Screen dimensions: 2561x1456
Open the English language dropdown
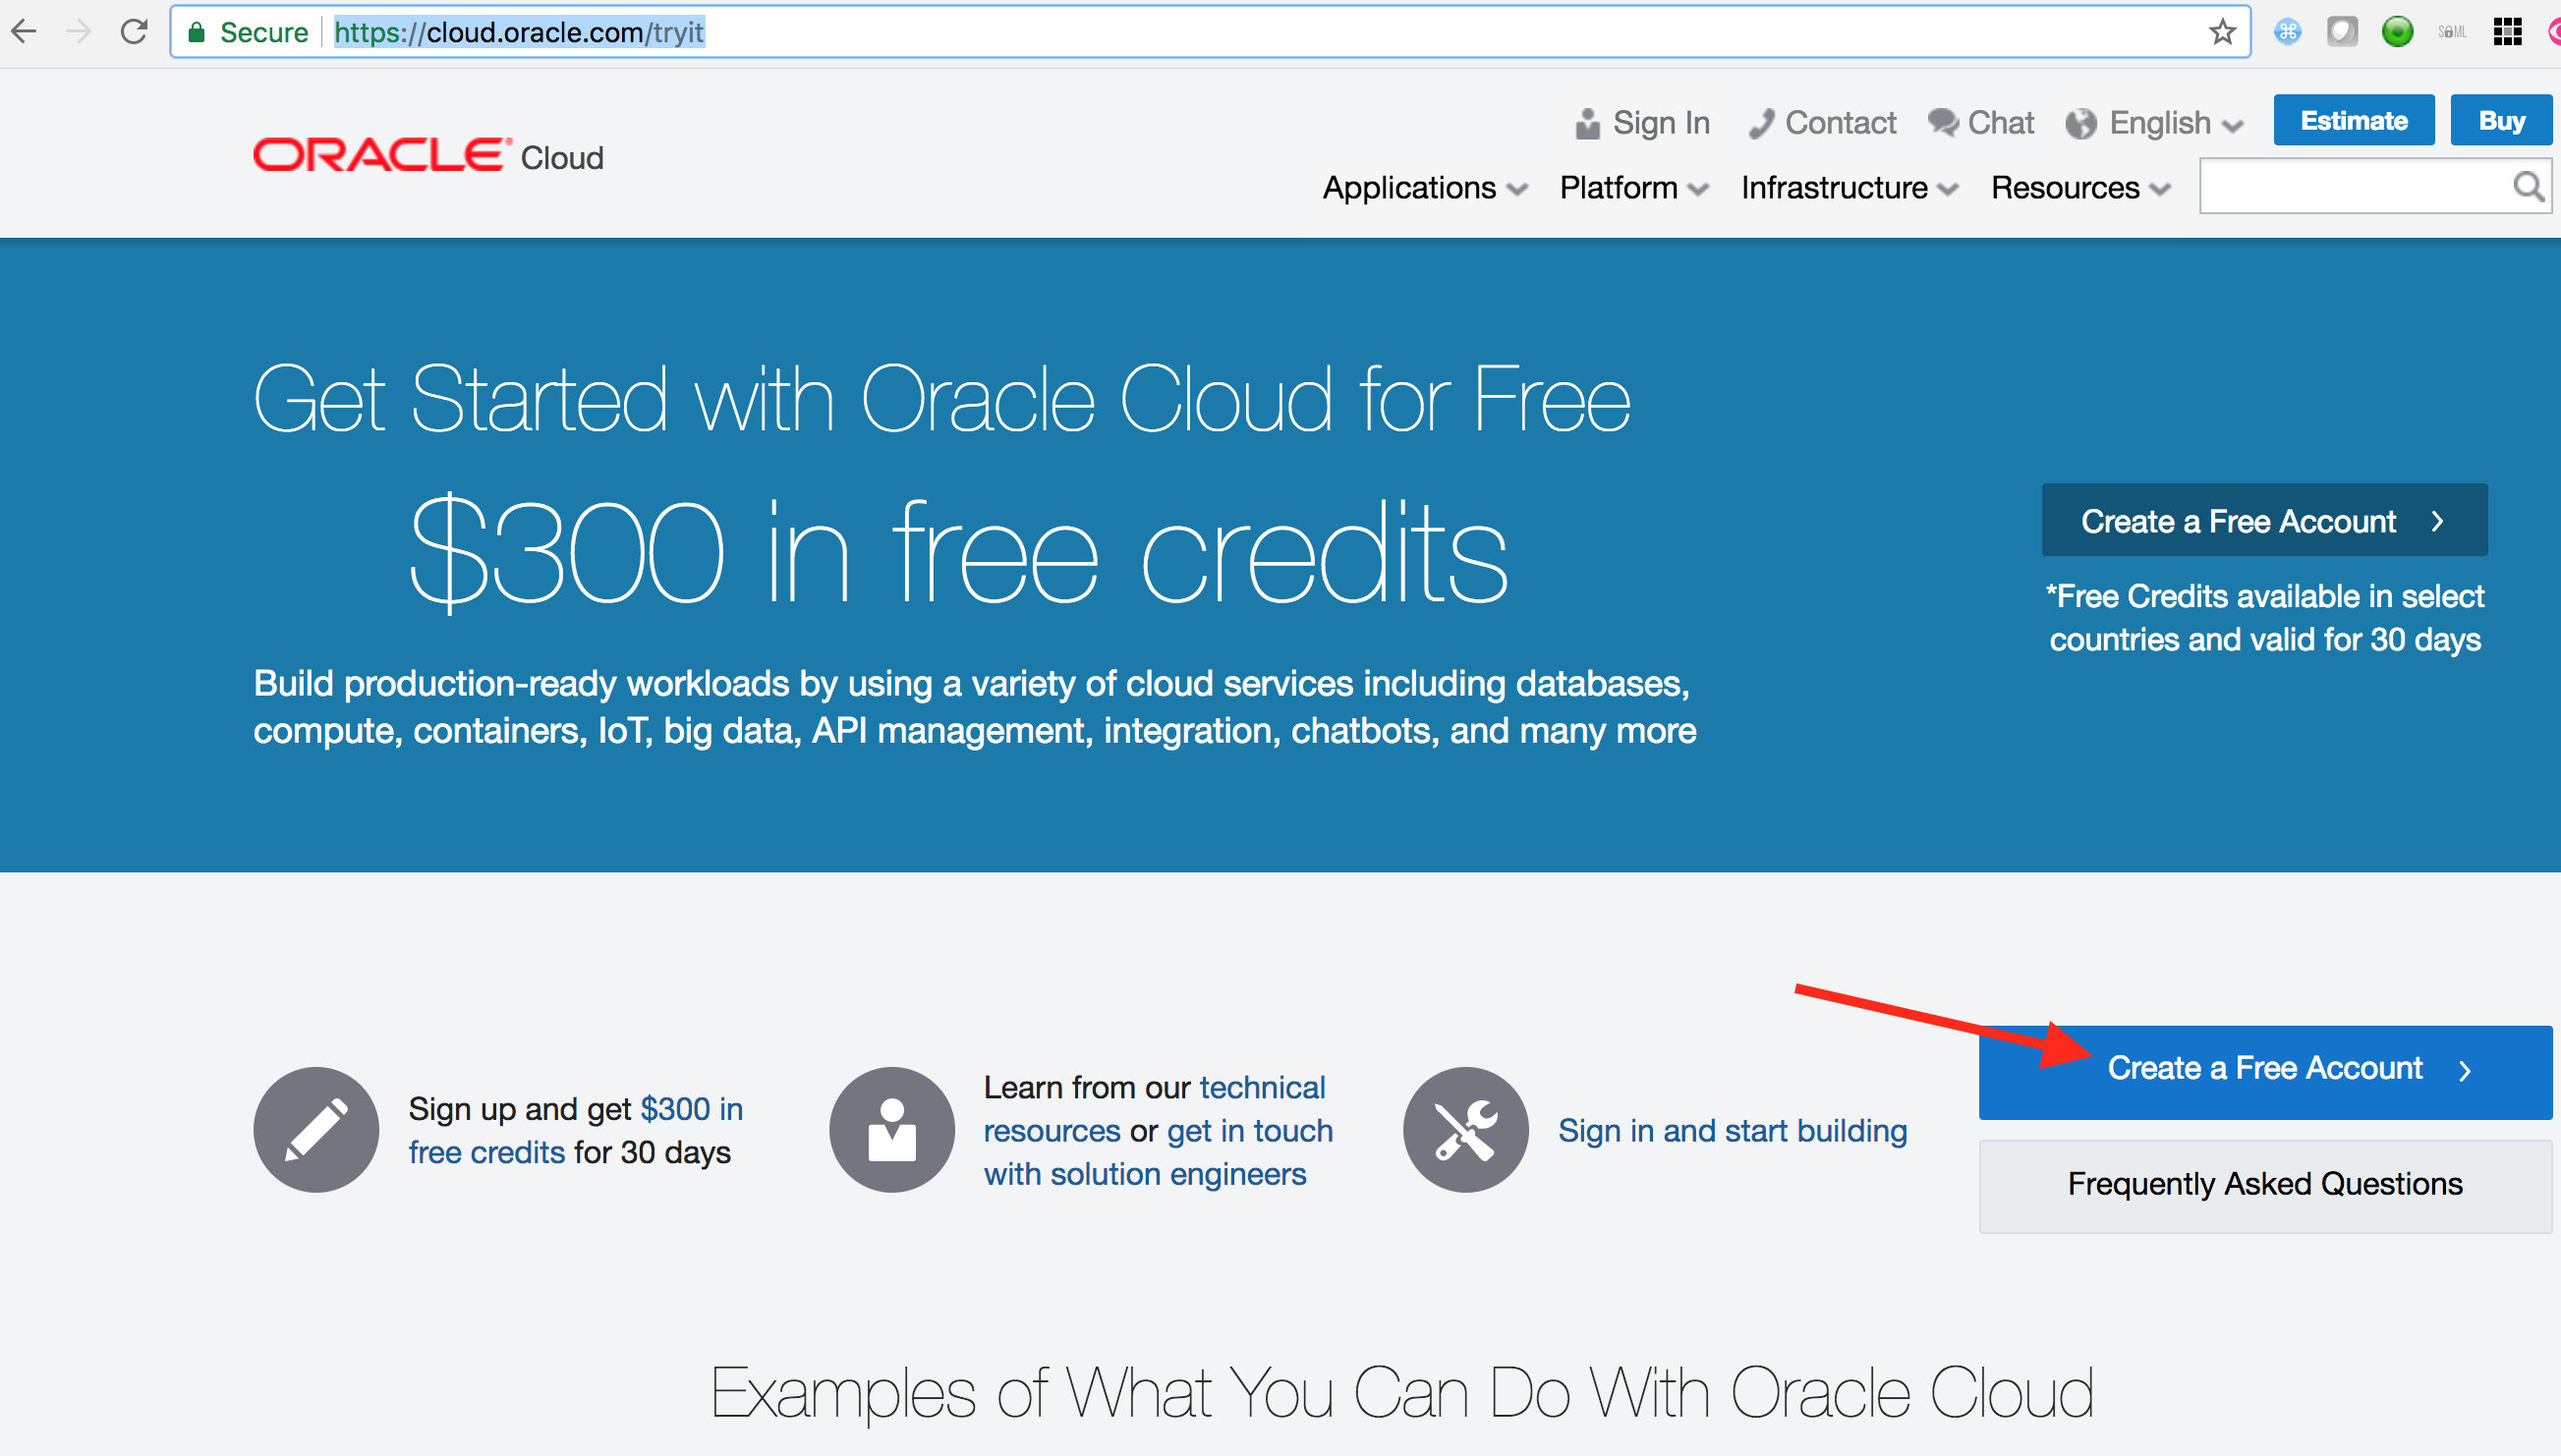point(2177,123)
